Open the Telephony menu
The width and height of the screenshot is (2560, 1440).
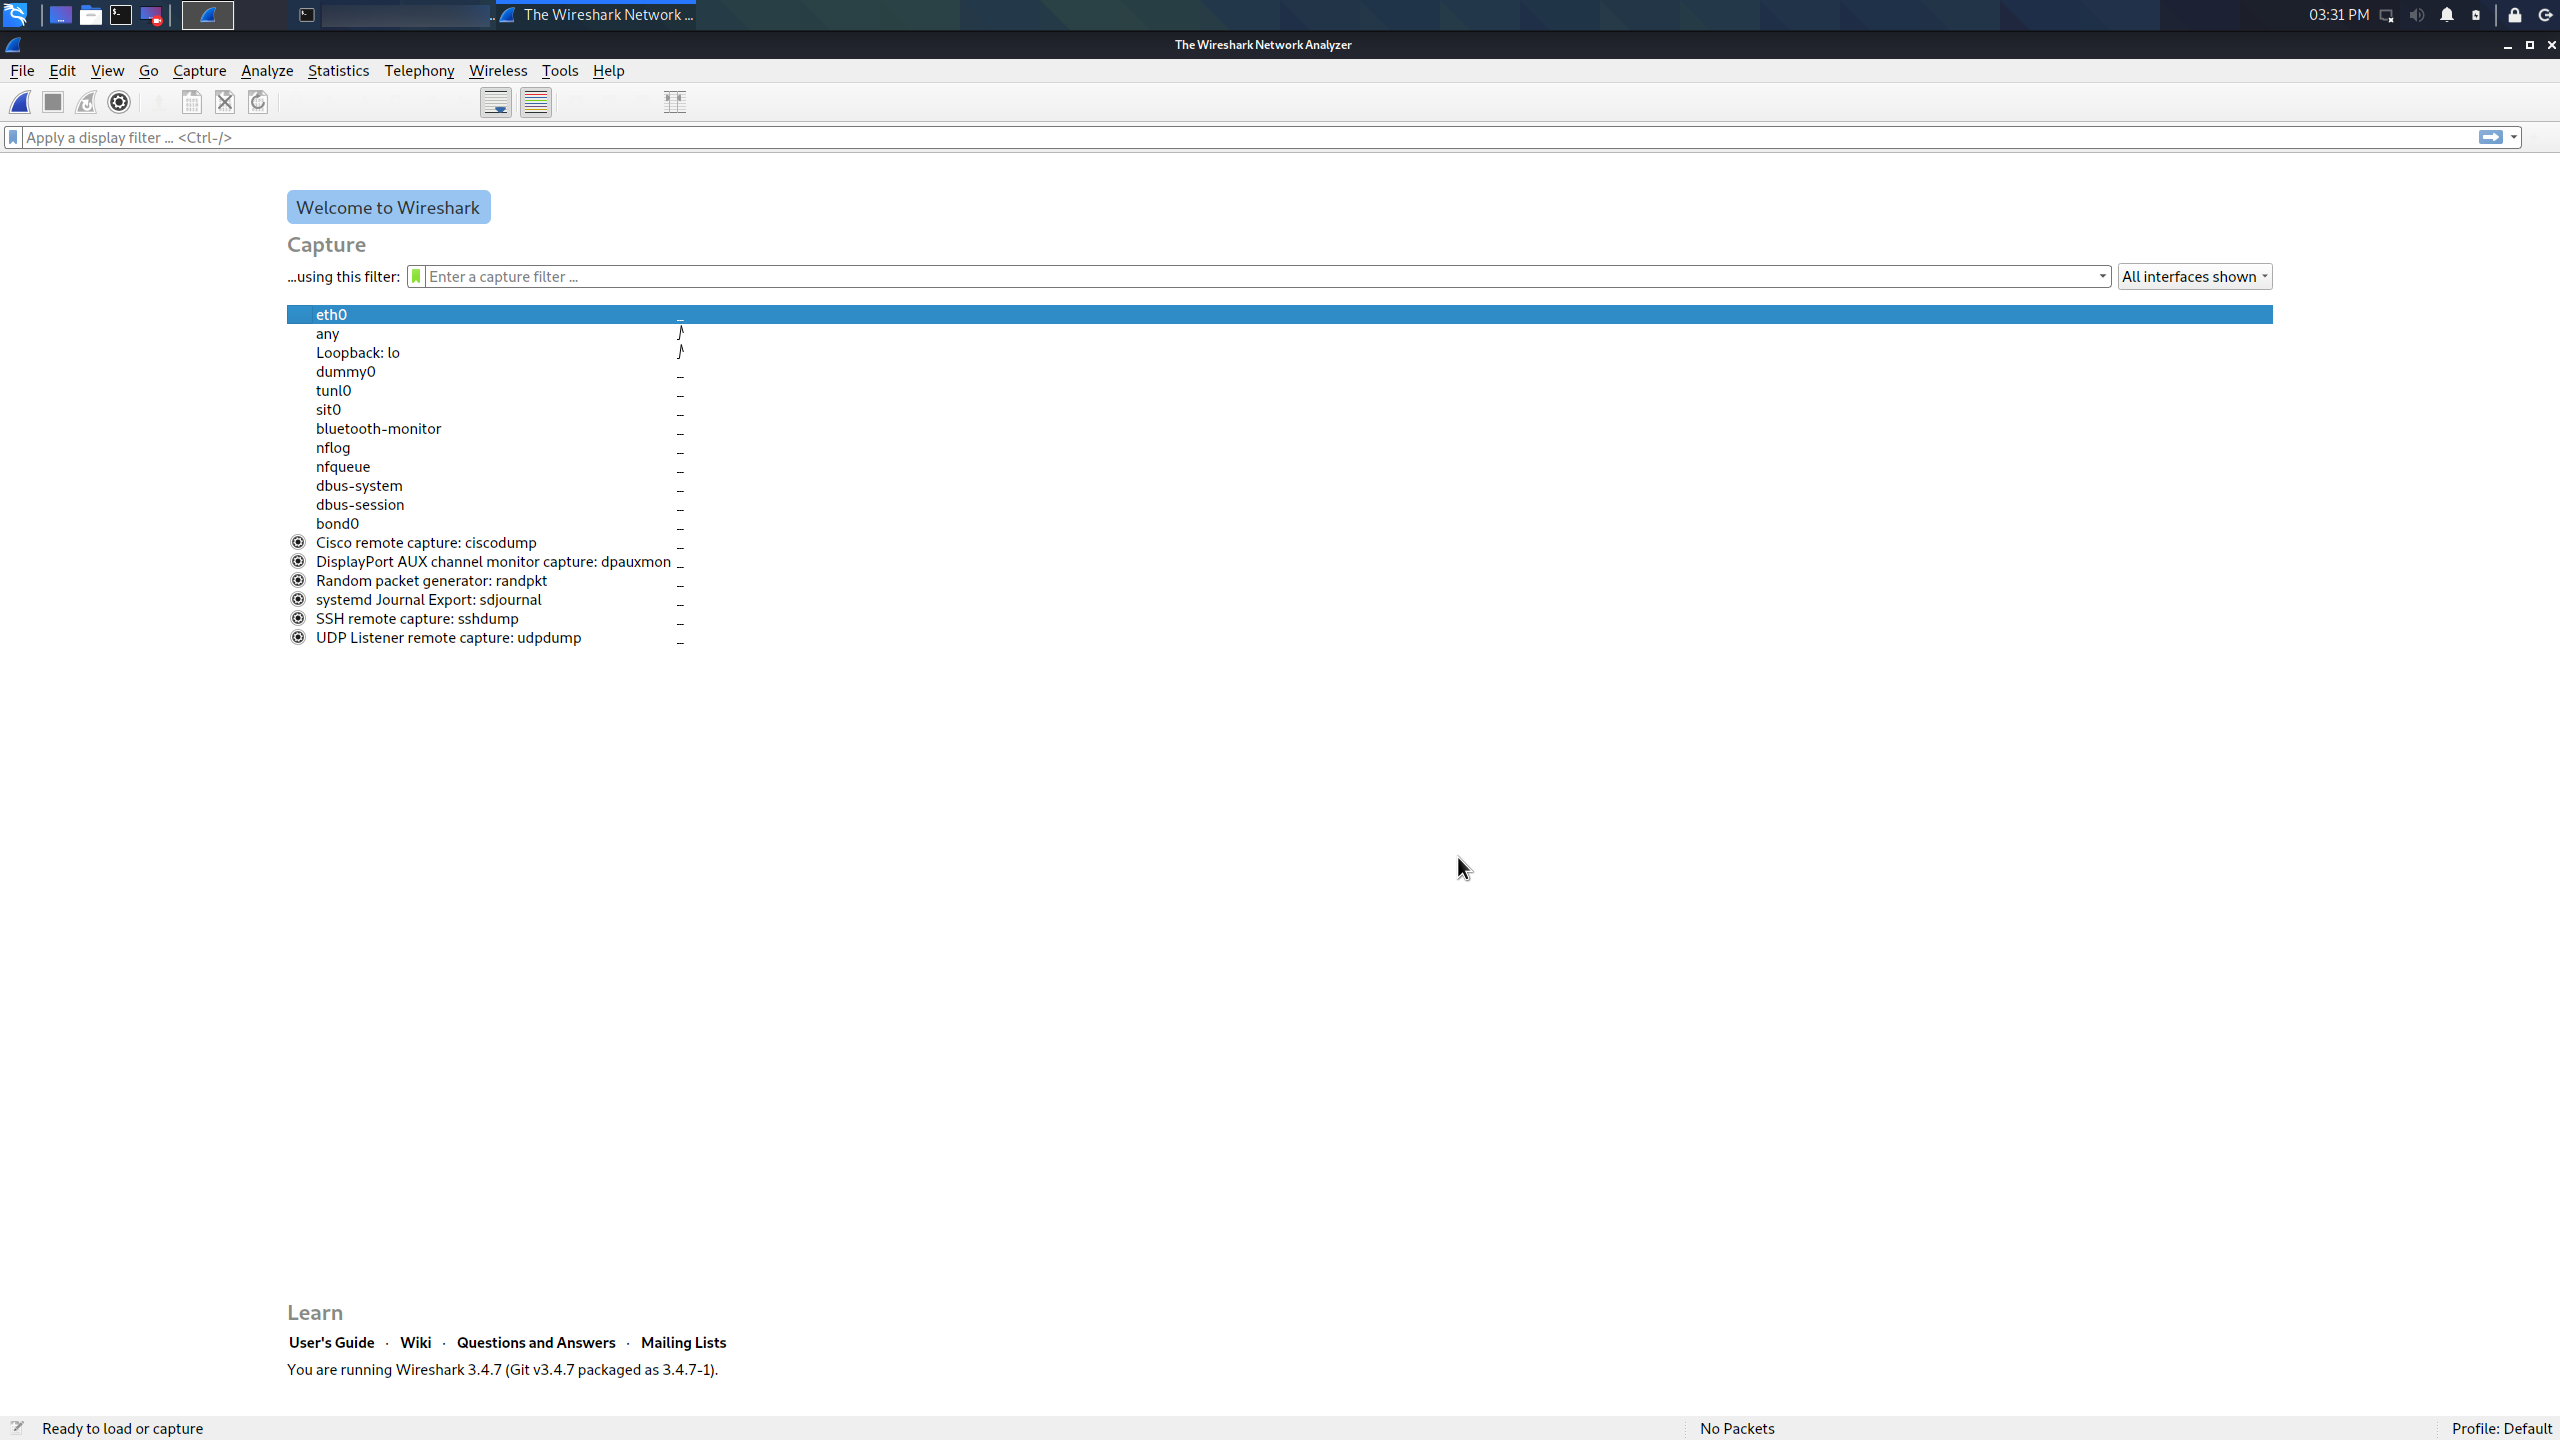click(x=419, y=71)
